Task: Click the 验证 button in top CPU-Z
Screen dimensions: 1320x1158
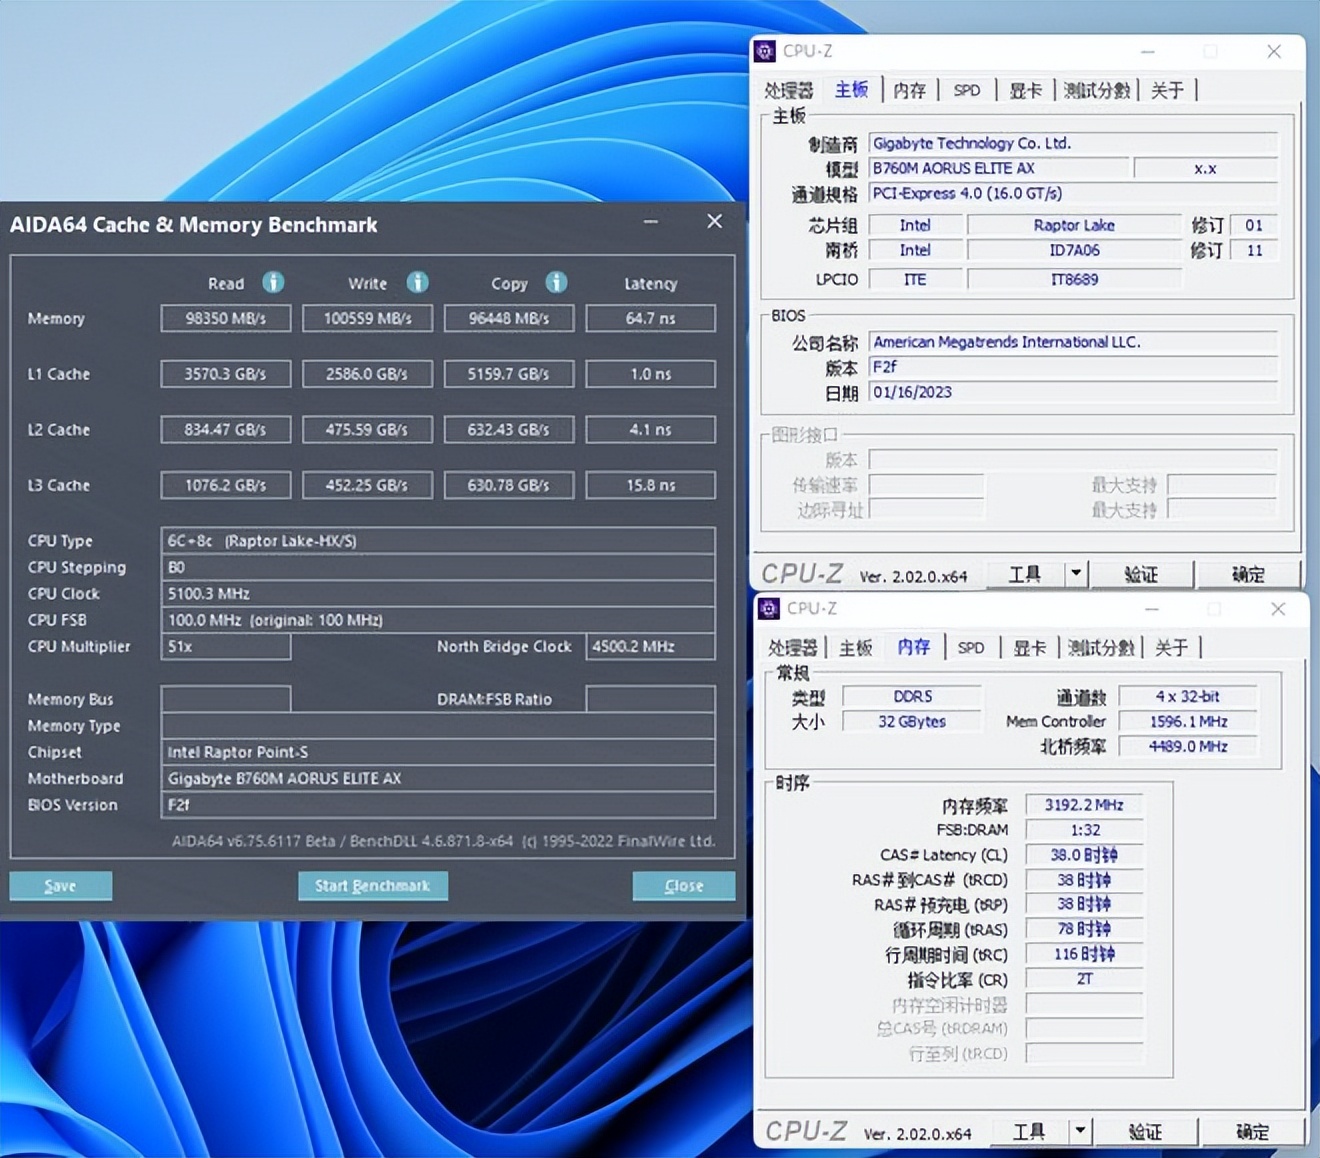Action: coord(1142,574)
